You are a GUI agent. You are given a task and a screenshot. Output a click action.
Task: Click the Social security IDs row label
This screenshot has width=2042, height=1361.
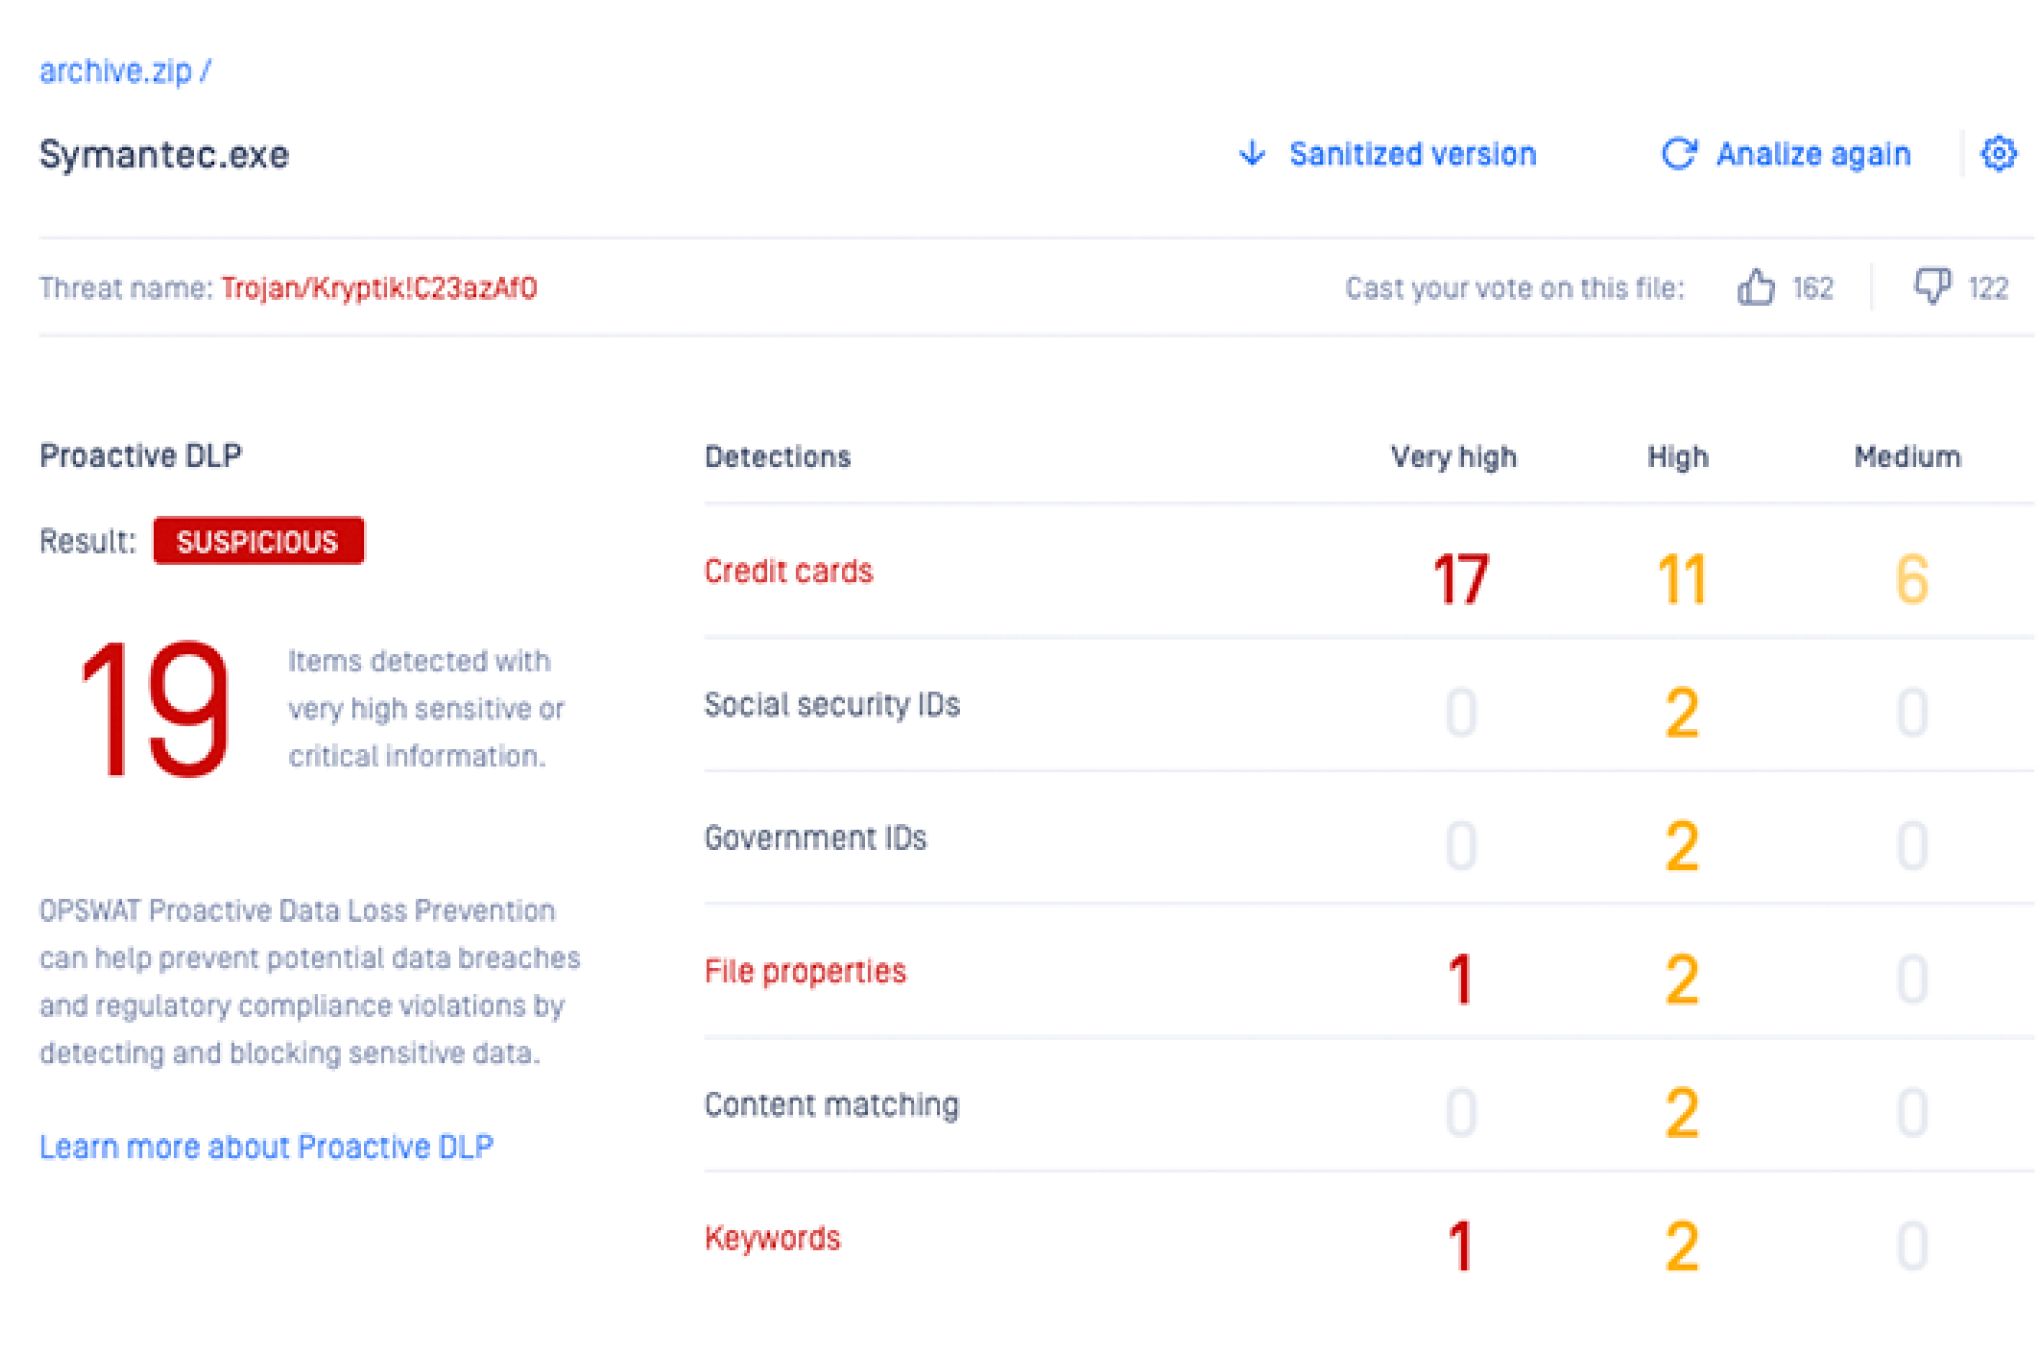(832, 704)
